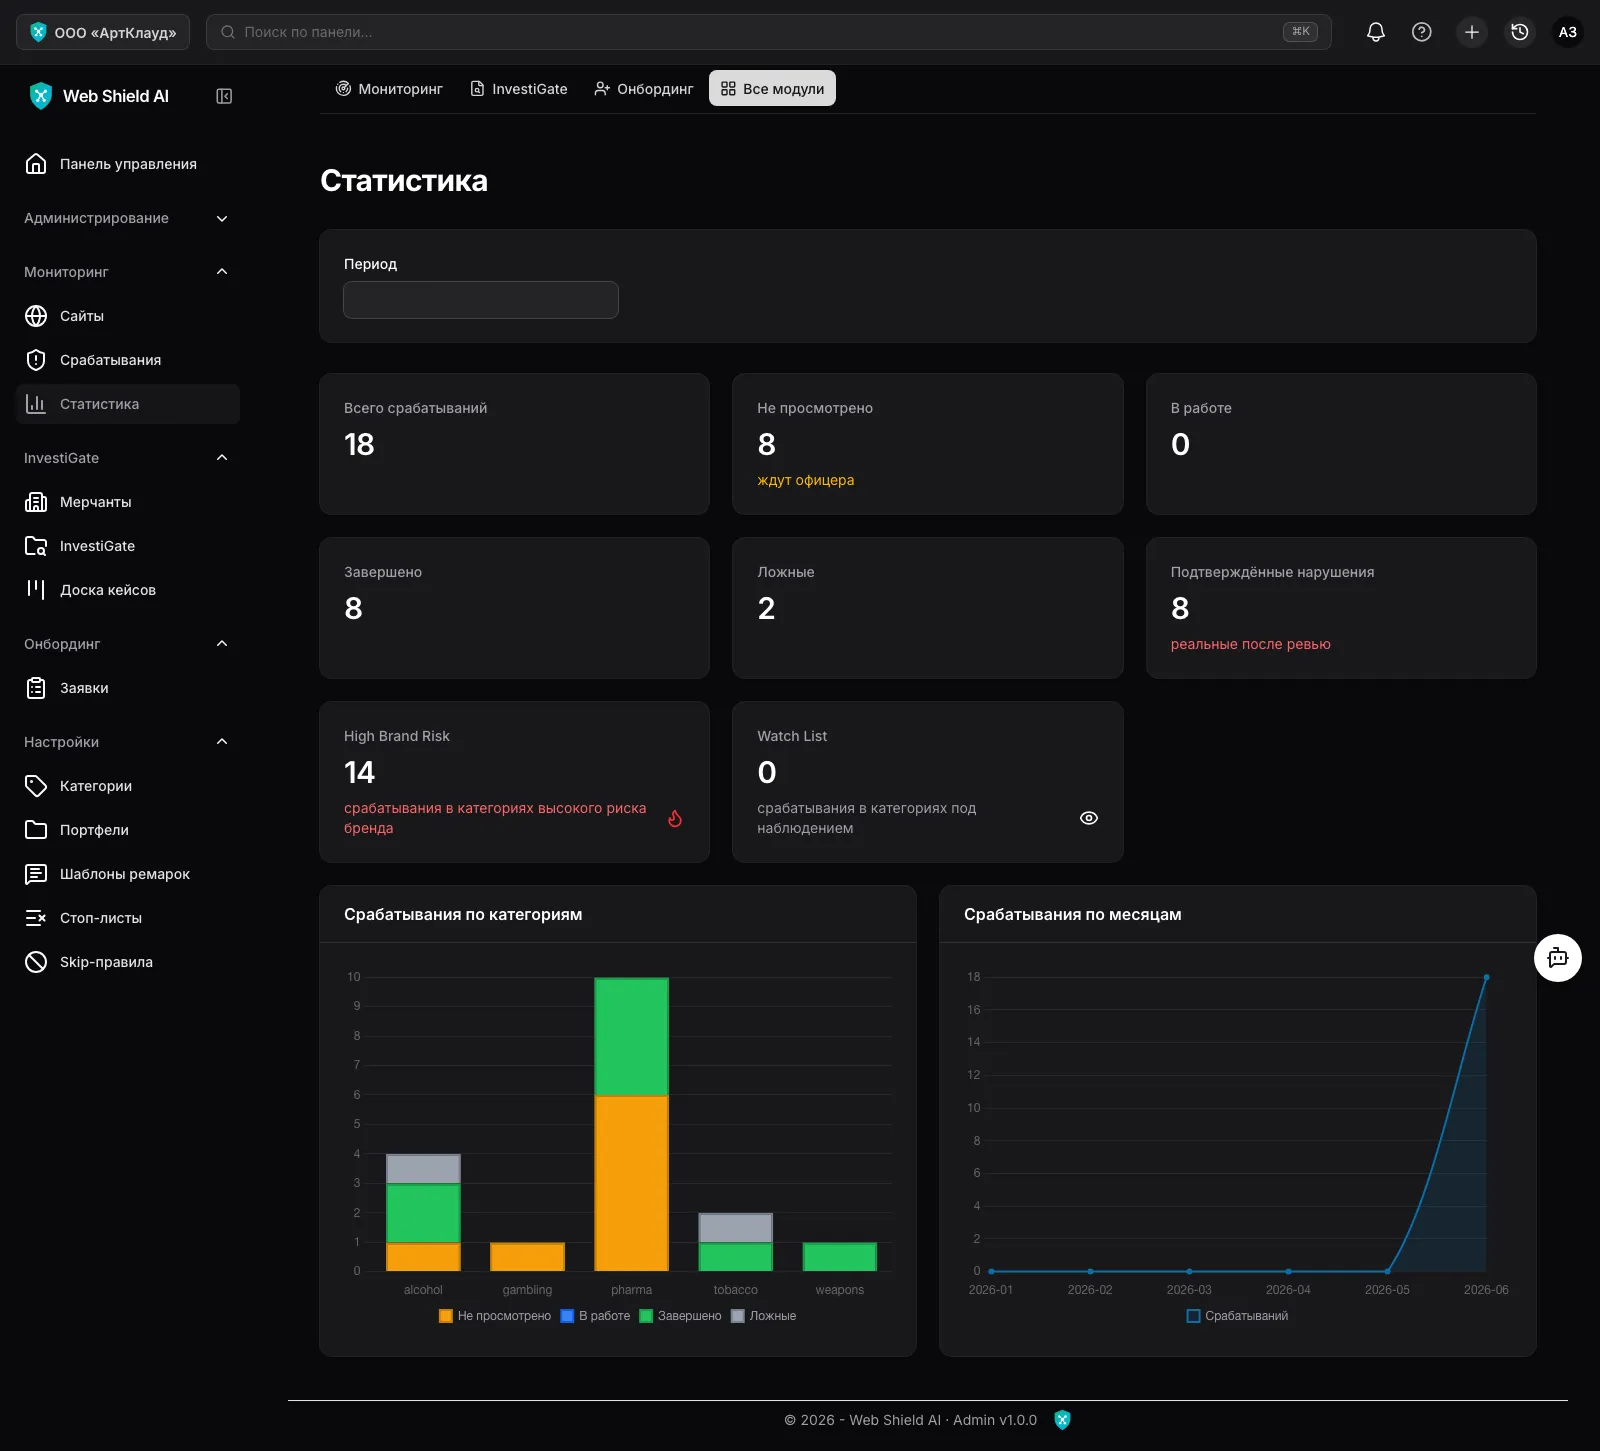Viewport: 1600px width, 1451px height.
Task: Open the floating AI assistant bot button
Action: [x=1558, y=958]
